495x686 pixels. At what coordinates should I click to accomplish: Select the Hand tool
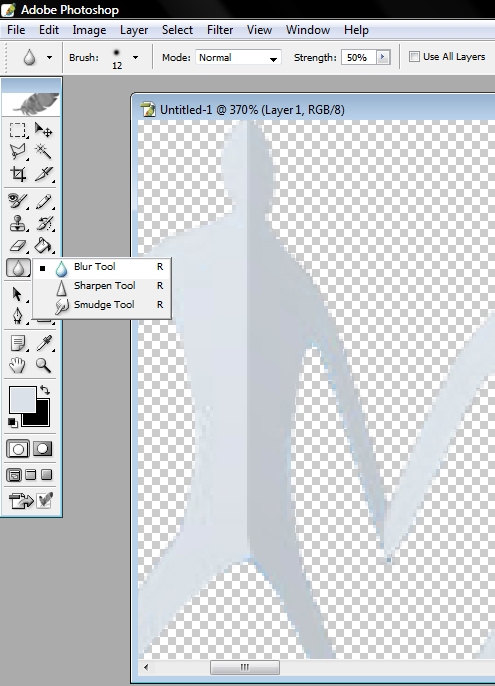click(x=18, y=365)
